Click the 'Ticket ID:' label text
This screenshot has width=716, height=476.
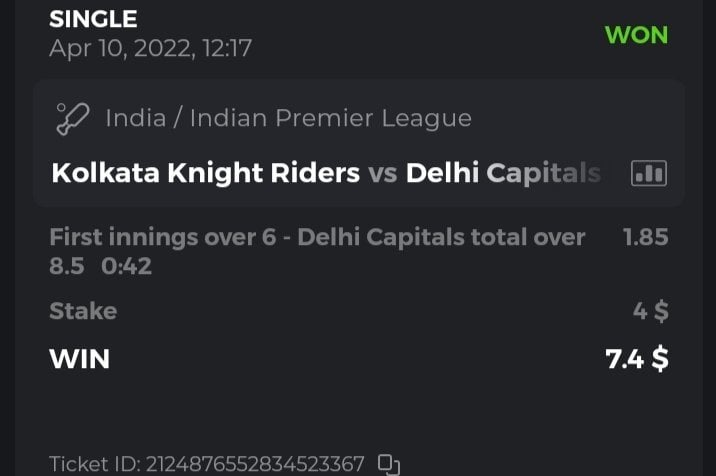(x=94, y=464)
